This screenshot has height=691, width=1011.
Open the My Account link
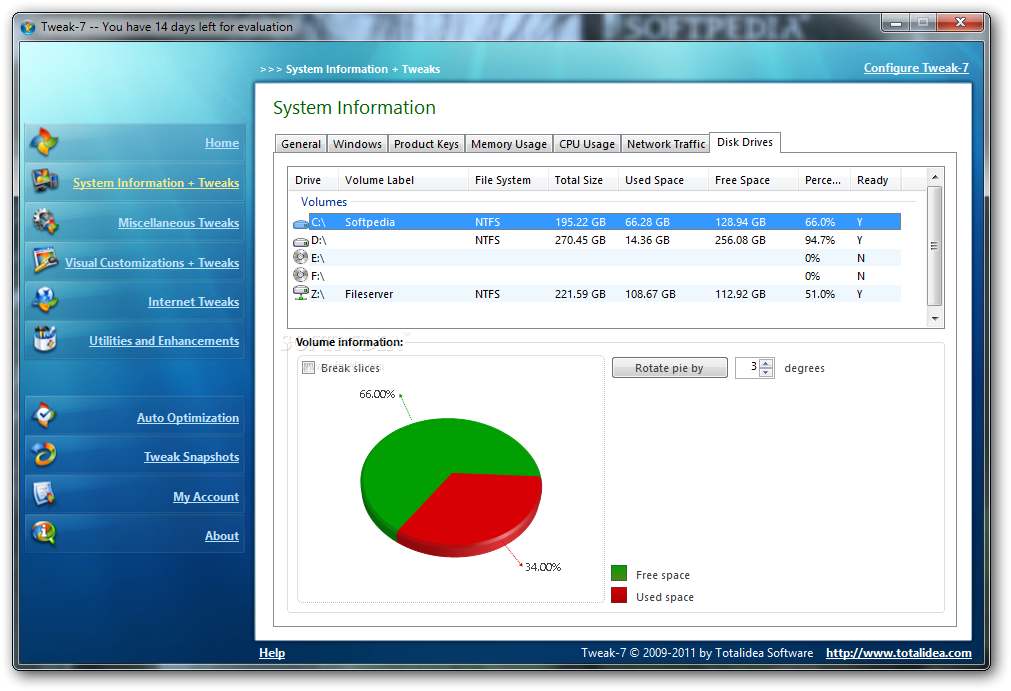(x=206, y=497)
